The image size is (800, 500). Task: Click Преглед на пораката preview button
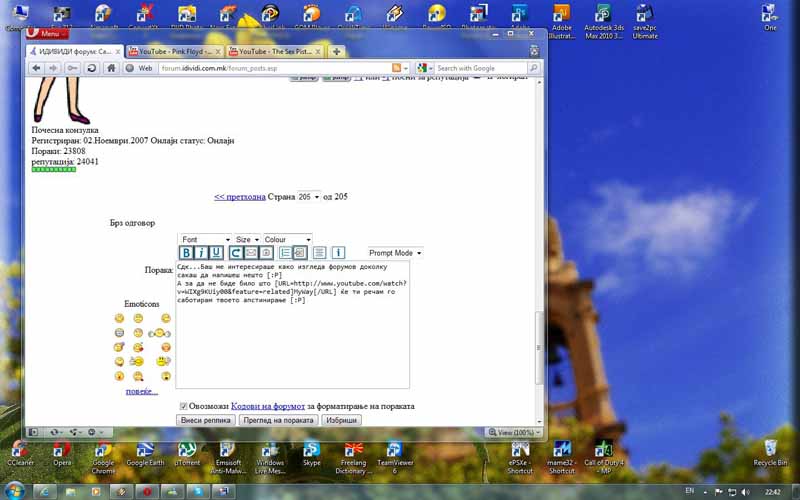pos(279,420)
